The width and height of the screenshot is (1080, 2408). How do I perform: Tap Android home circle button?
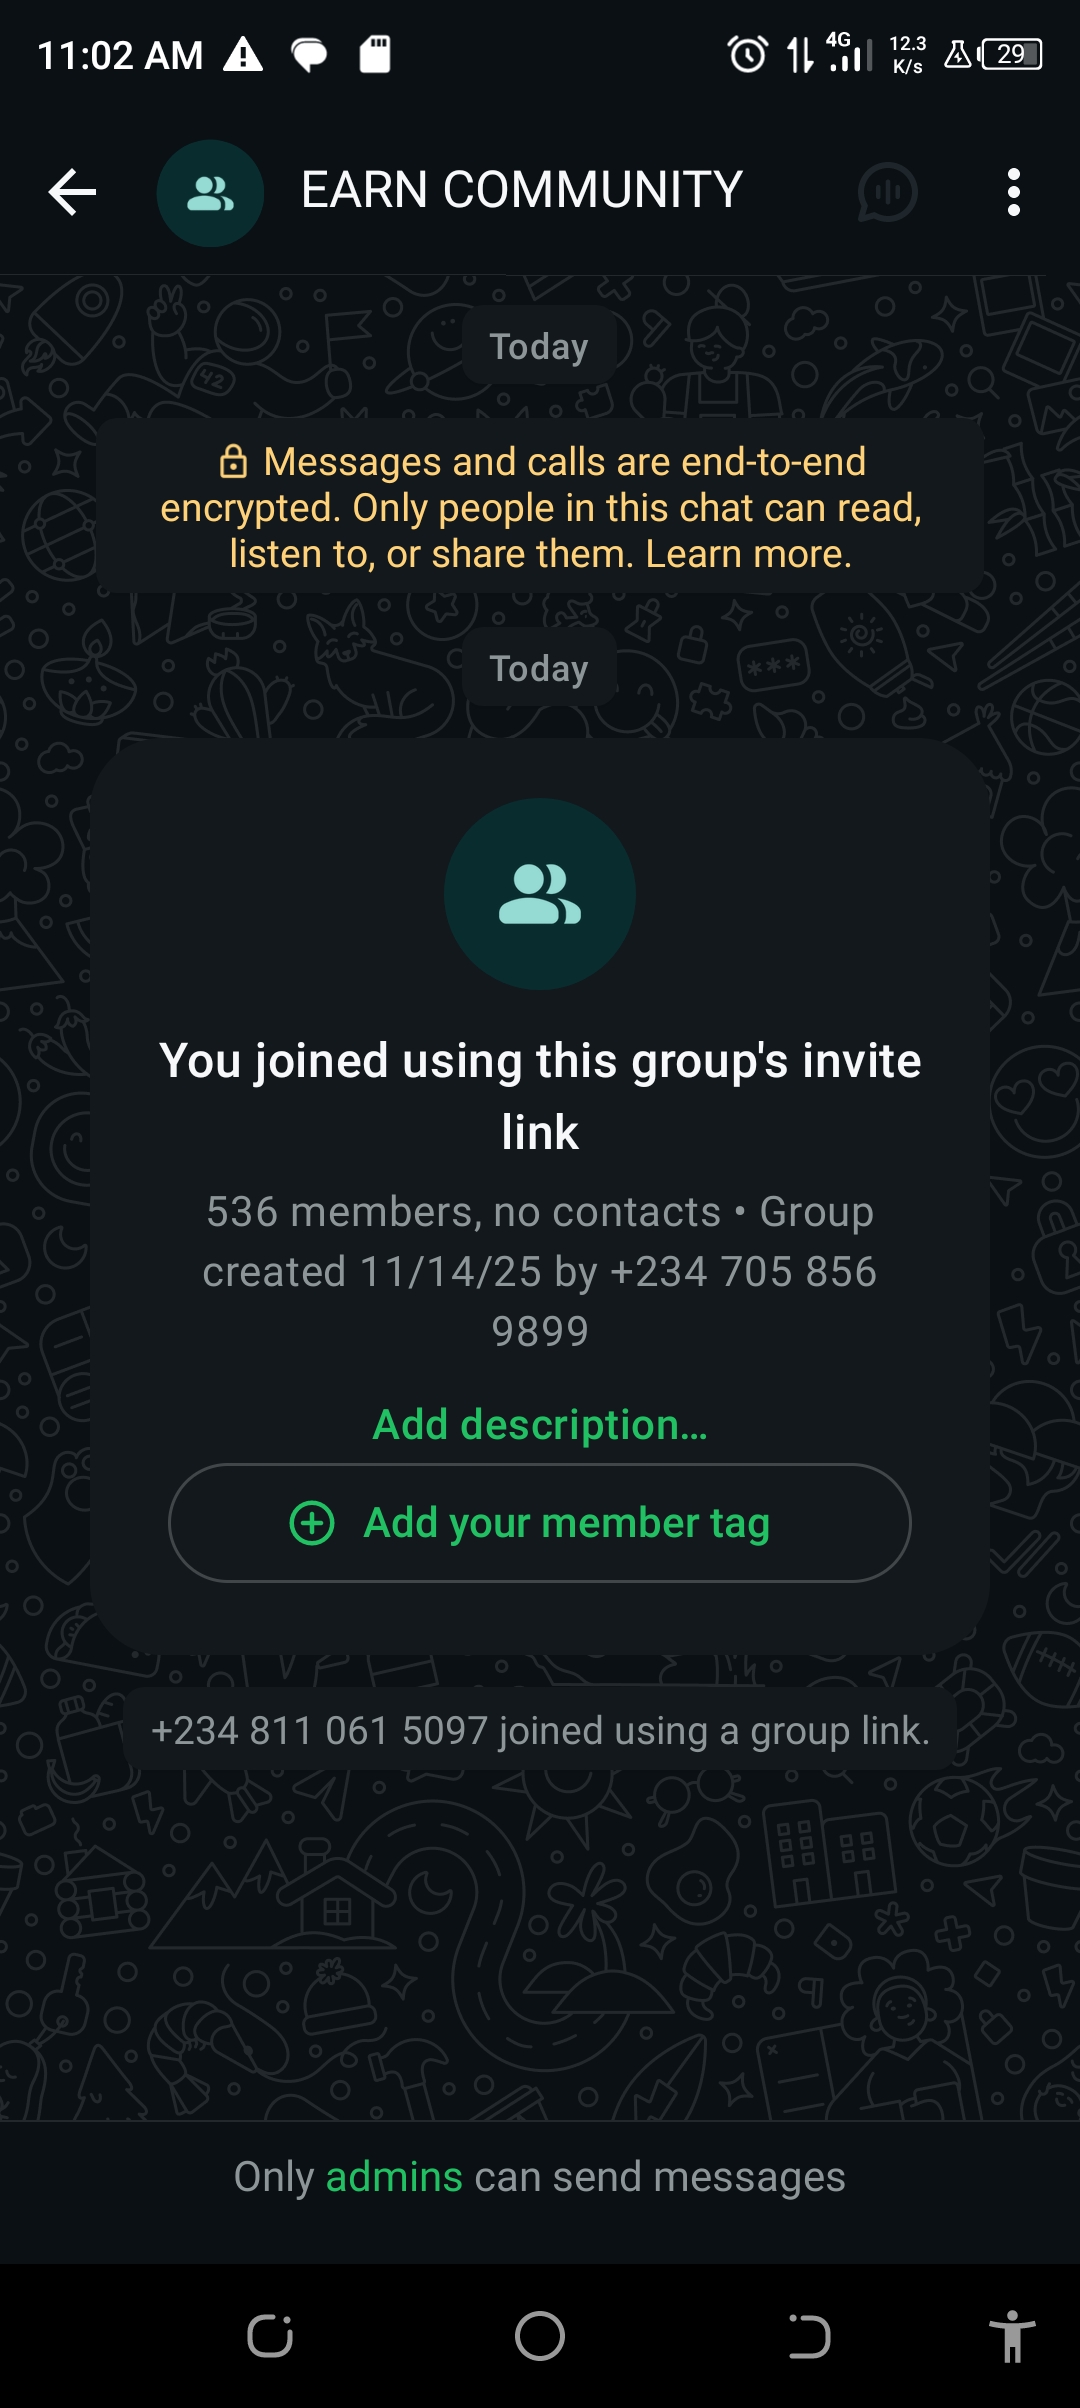point(540,2337)
